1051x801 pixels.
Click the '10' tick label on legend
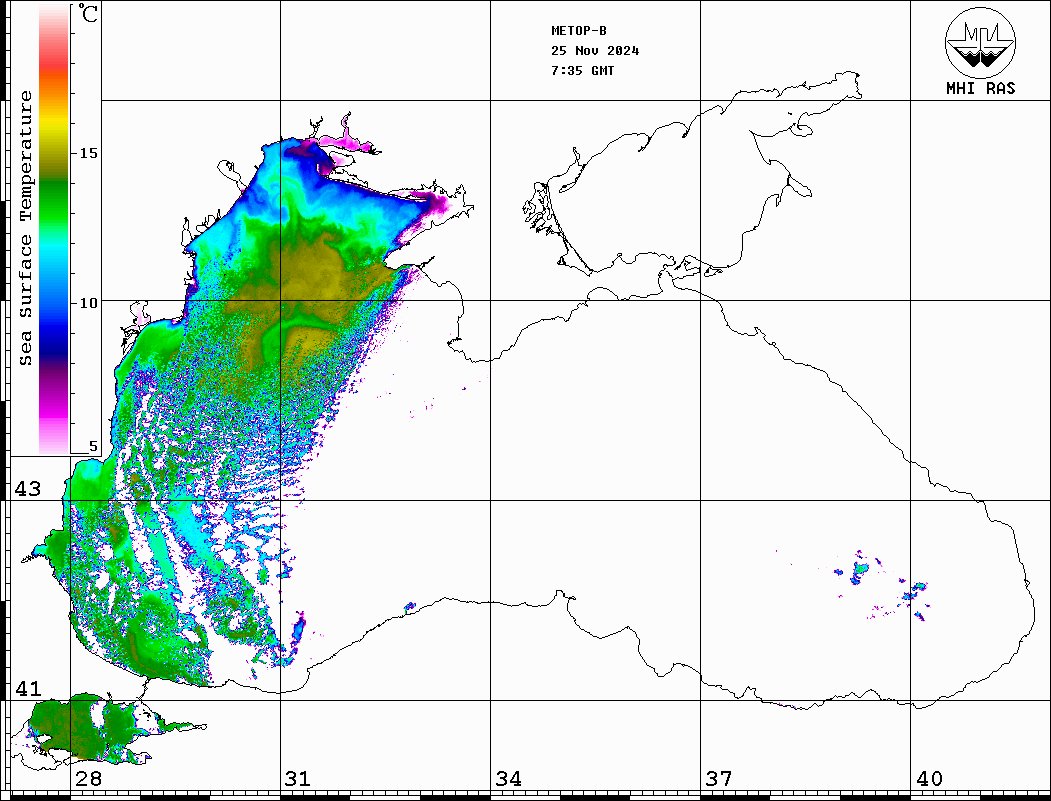pos(88,303)
